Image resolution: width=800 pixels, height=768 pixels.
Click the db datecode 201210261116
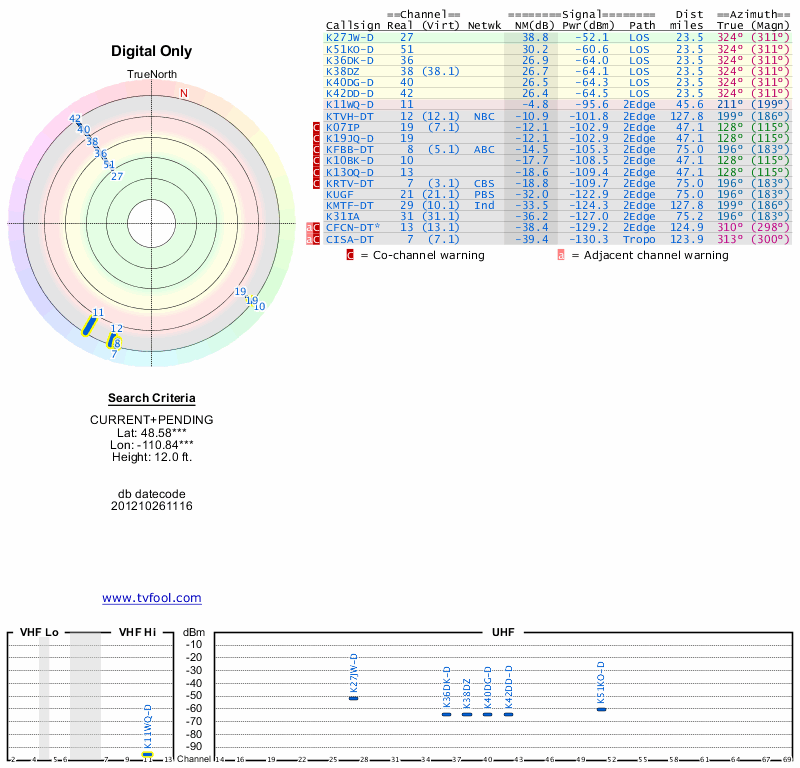pos(152,506)
